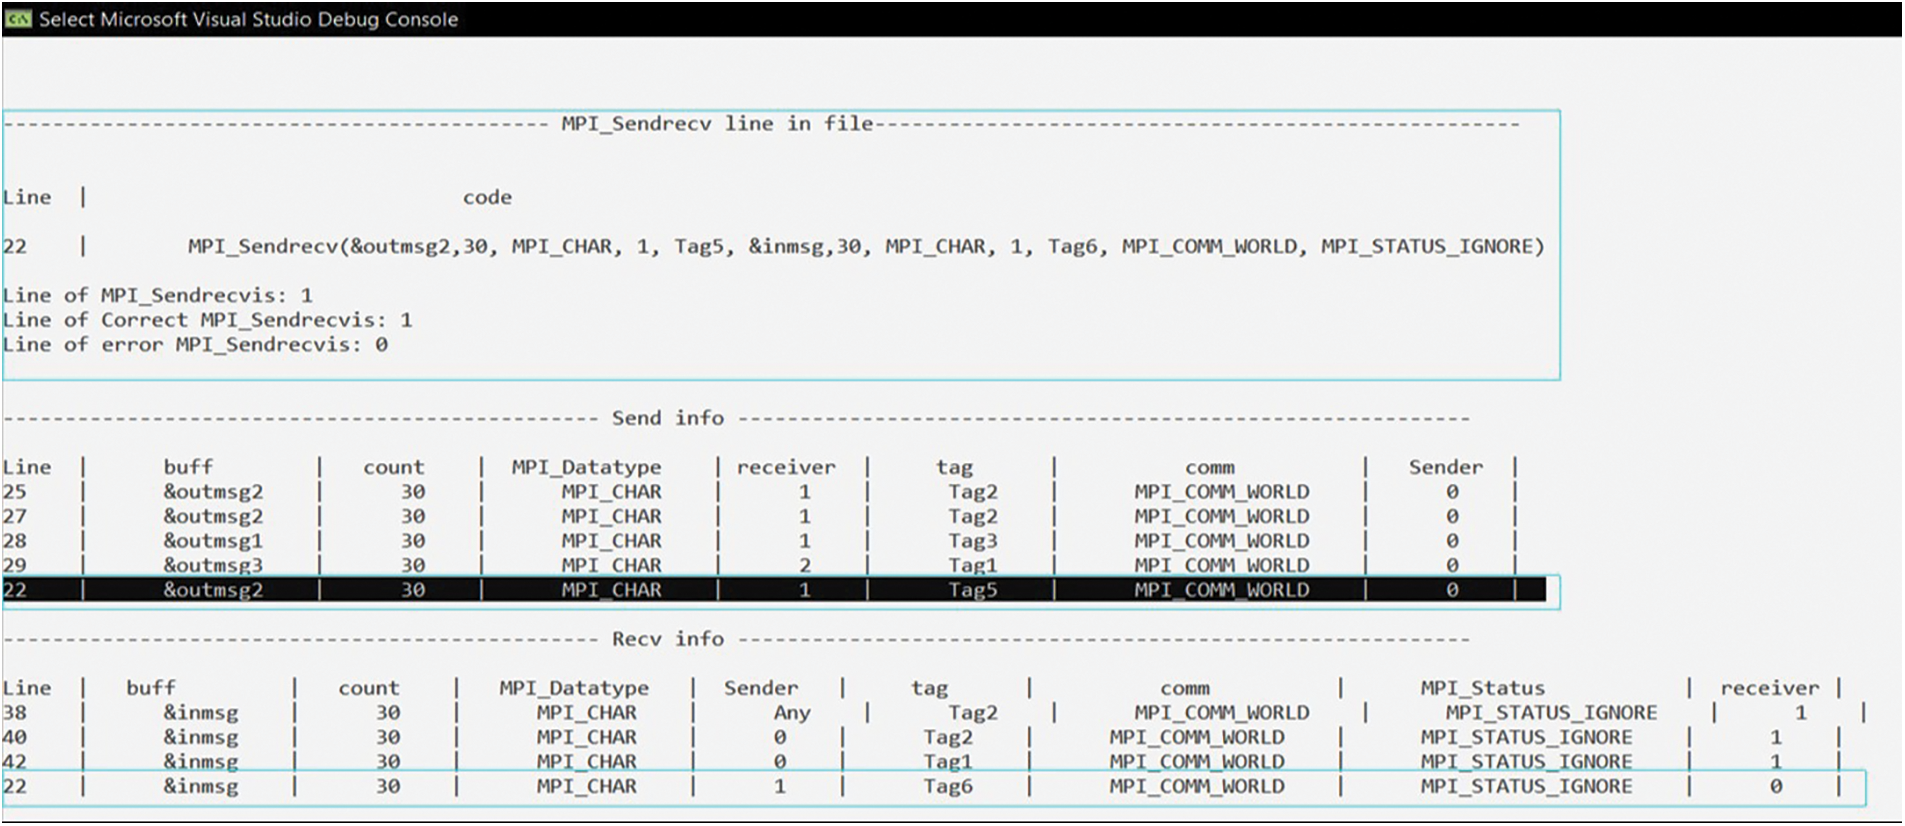Click the &outmsg3 buffer entry
Screen dimensions: 1905x826
(x=213, y=565)
